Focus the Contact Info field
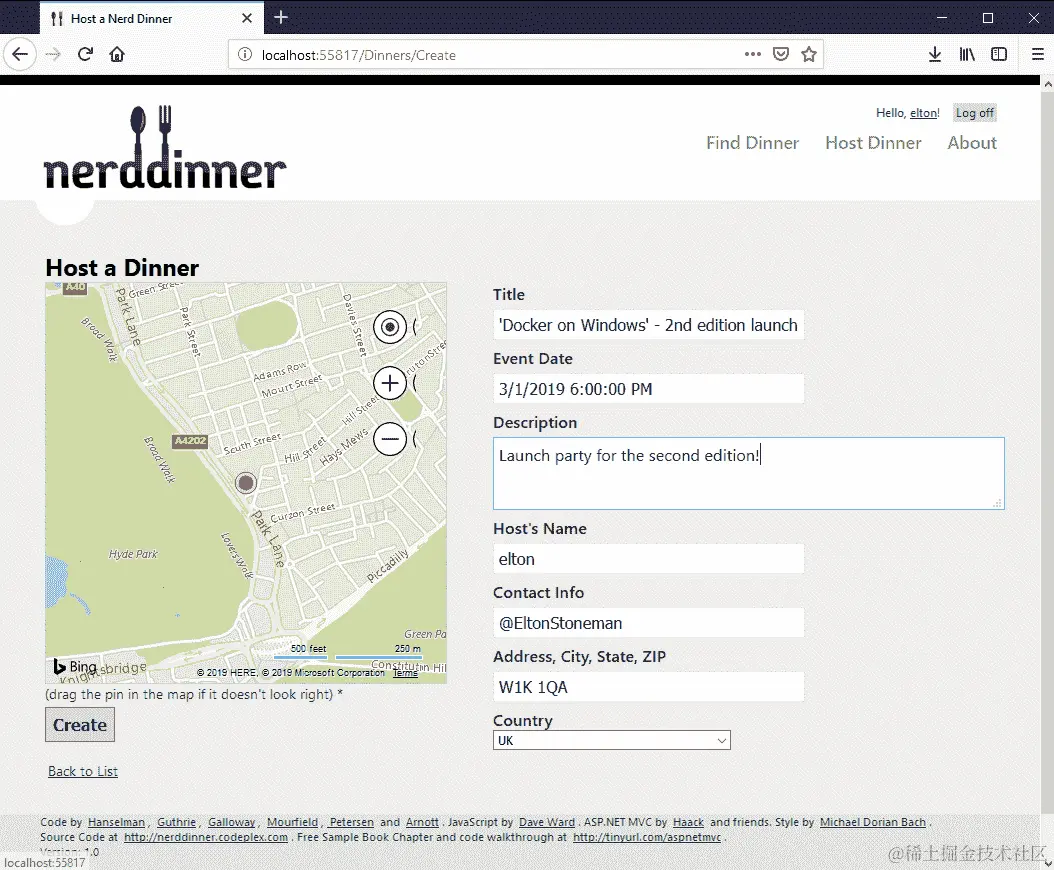Screen dimensions: 1054x870 [648, 623]
